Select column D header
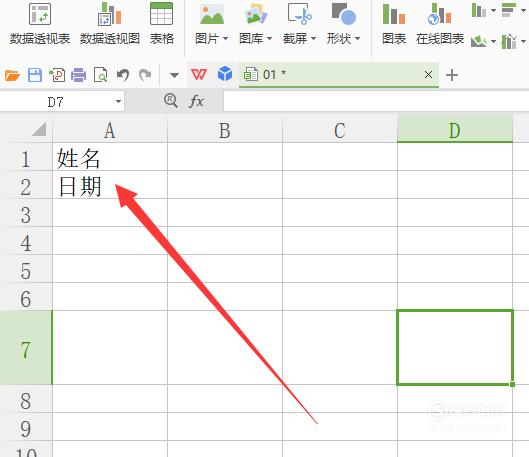The height and width of the screenshot is (457, 529). pos(455,130)
